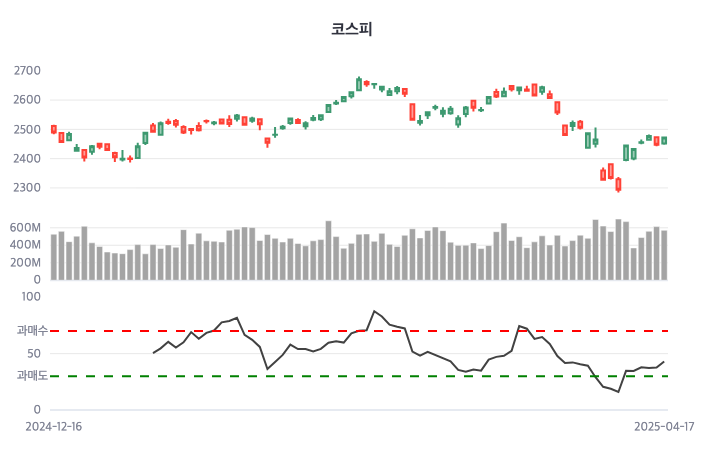Select the 2025-04-17 end date label
This screenshot has height=450, width=704.
pyautogui.click(x=664, y=426)
